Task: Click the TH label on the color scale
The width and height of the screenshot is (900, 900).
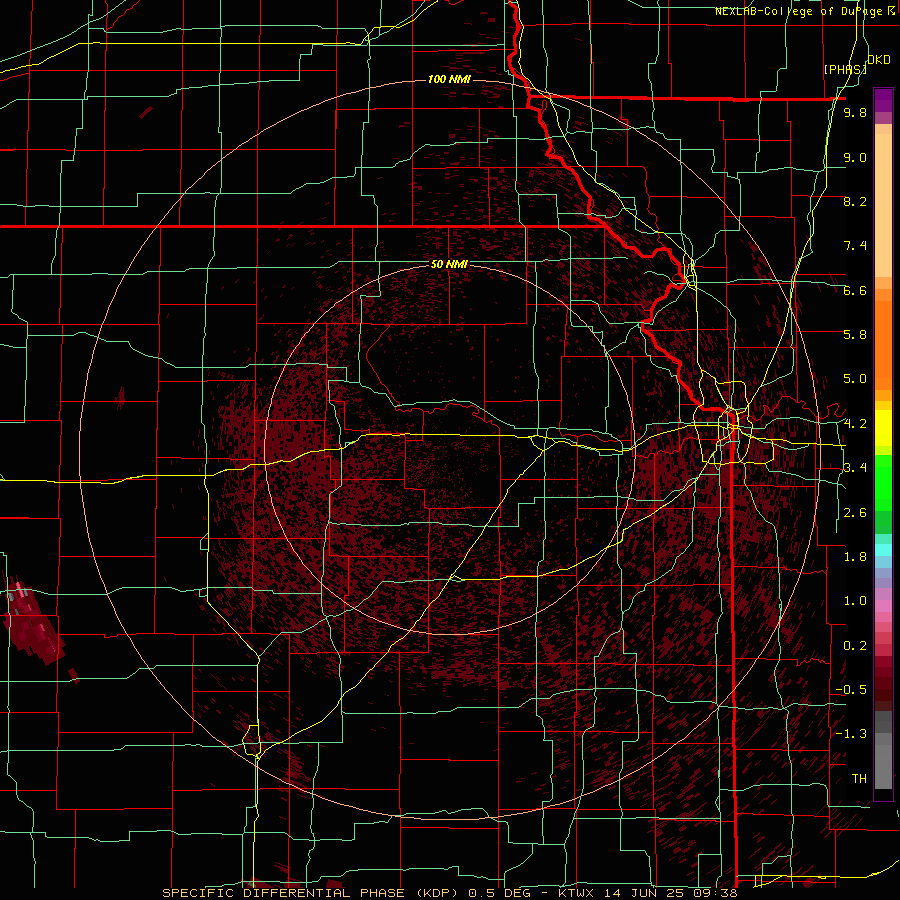Action: pos(859,779)
